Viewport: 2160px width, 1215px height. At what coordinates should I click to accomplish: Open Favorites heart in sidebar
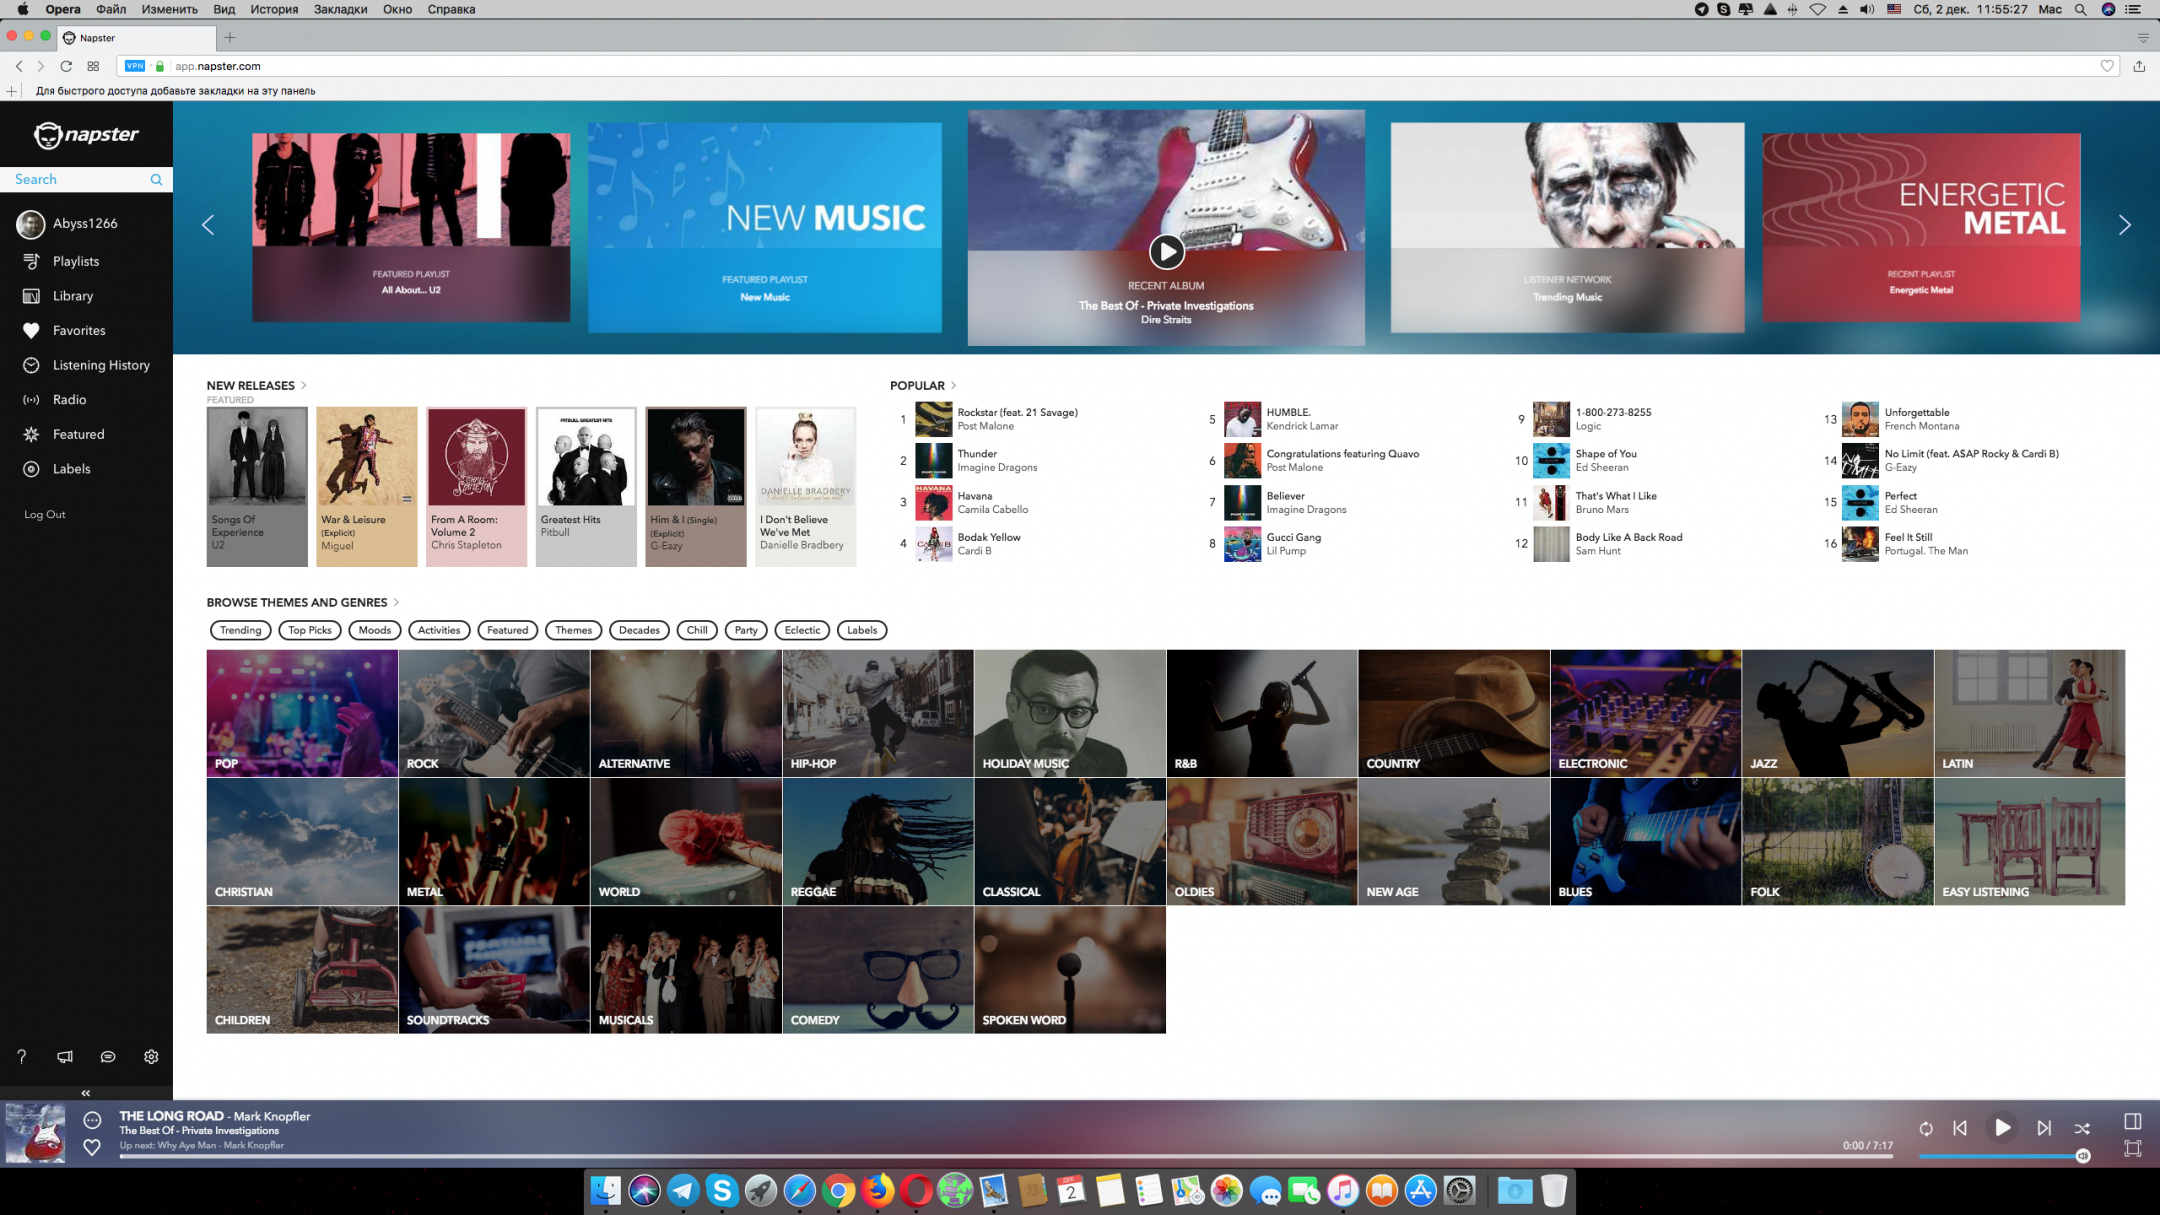(x=31, y=330)
